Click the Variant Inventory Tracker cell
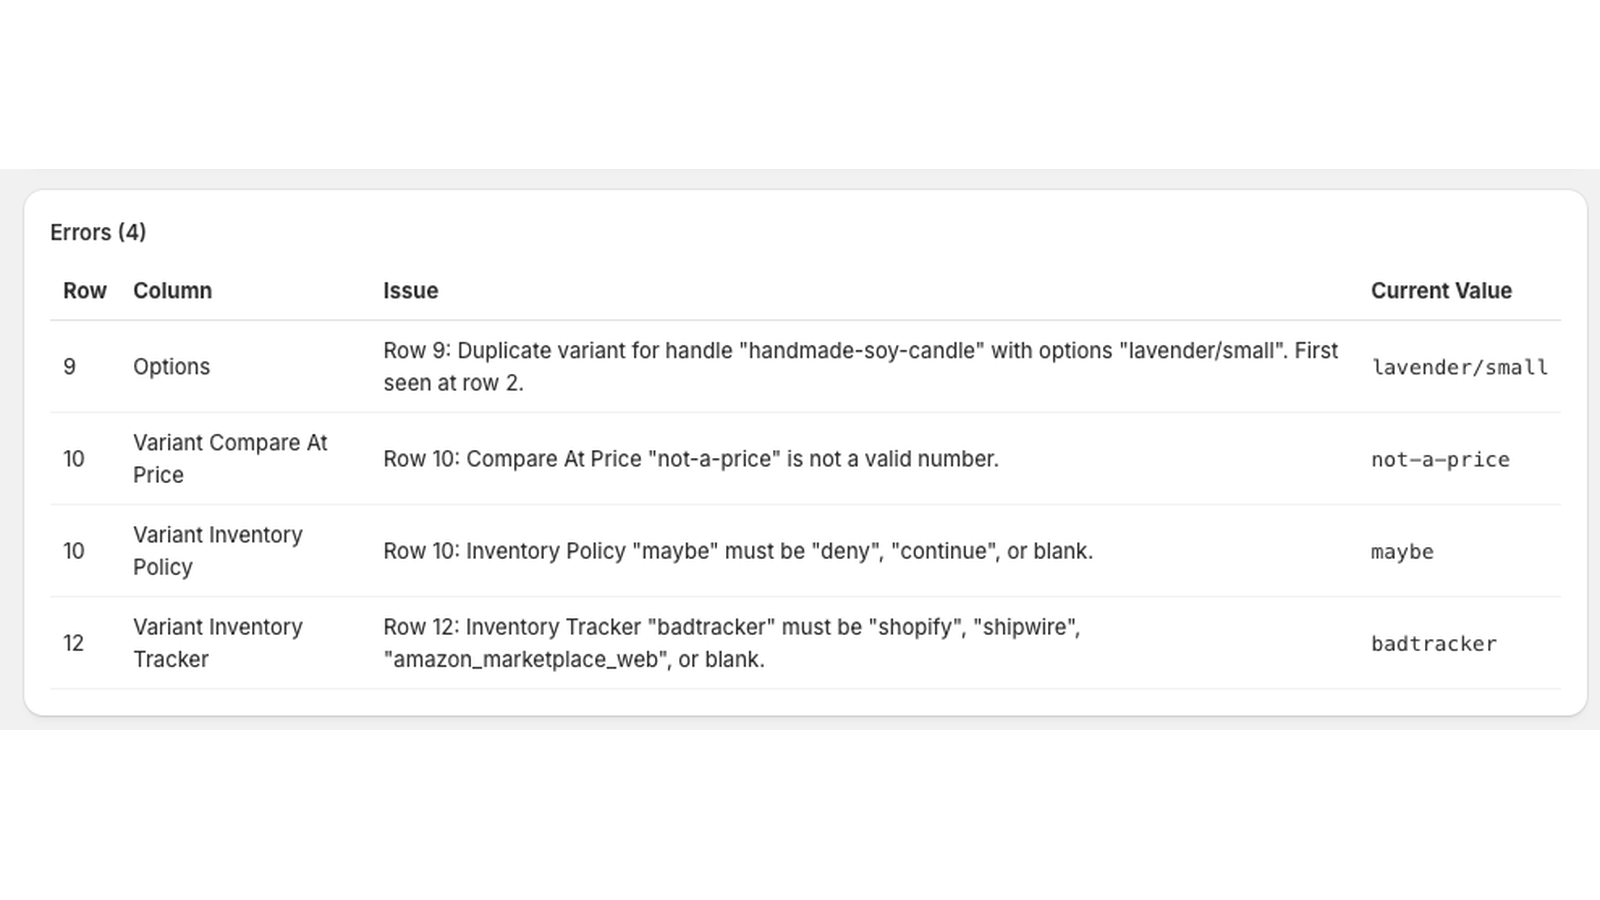 (x=217, y=642)
